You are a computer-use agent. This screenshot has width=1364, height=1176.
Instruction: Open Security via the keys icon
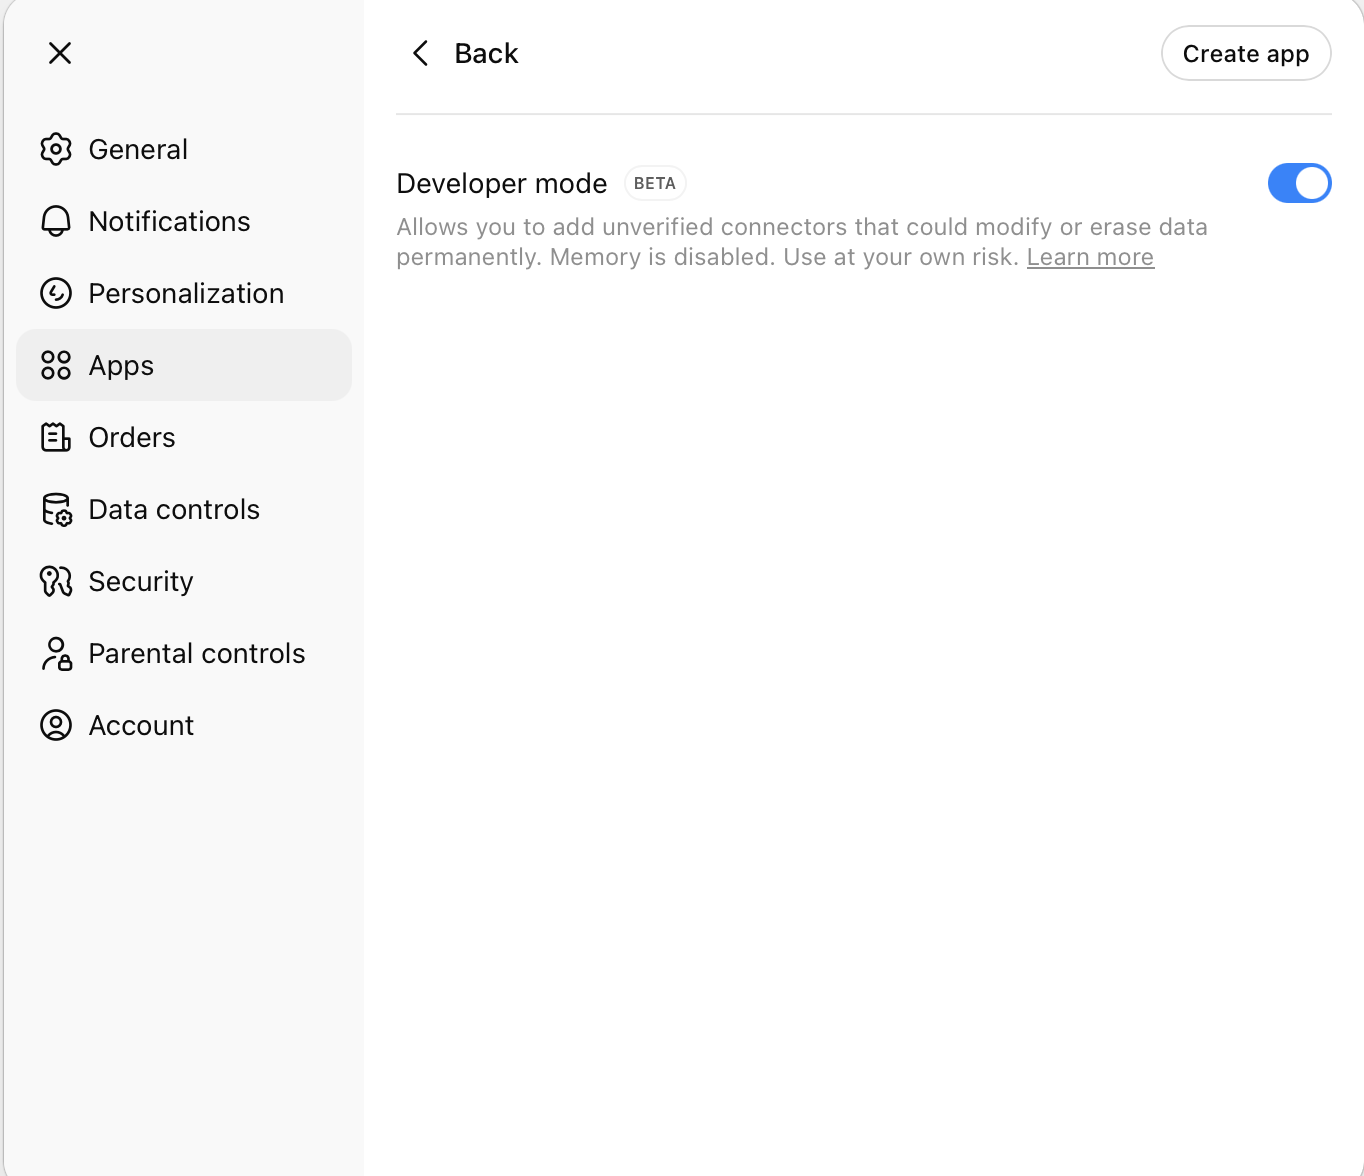(56, 581)
